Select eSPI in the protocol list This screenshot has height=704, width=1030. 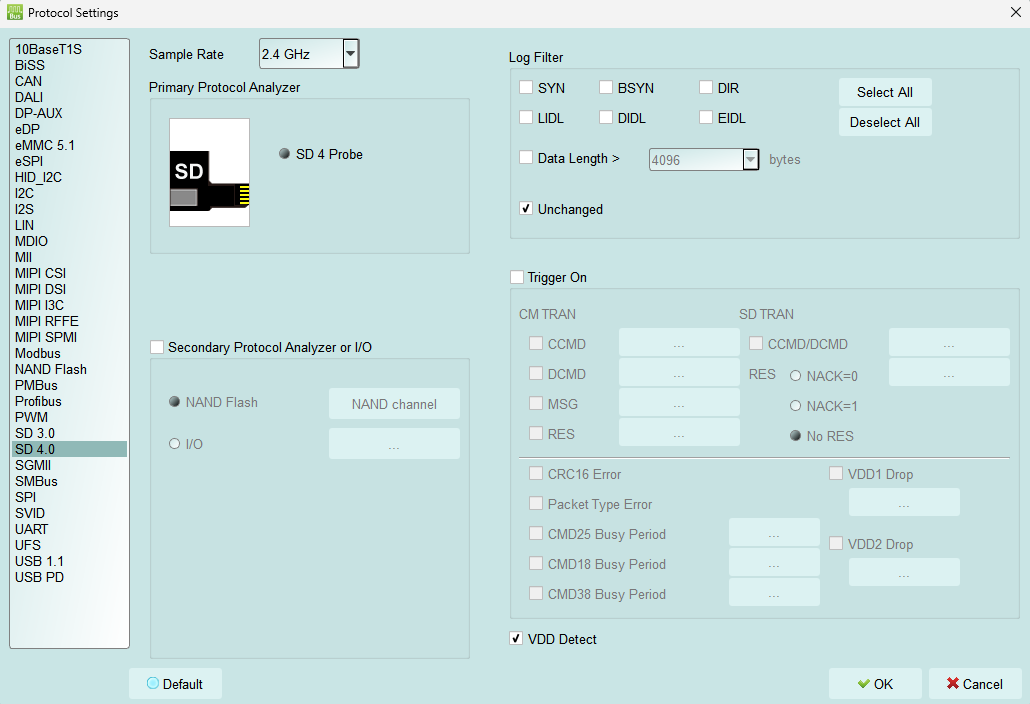[70, 161]
